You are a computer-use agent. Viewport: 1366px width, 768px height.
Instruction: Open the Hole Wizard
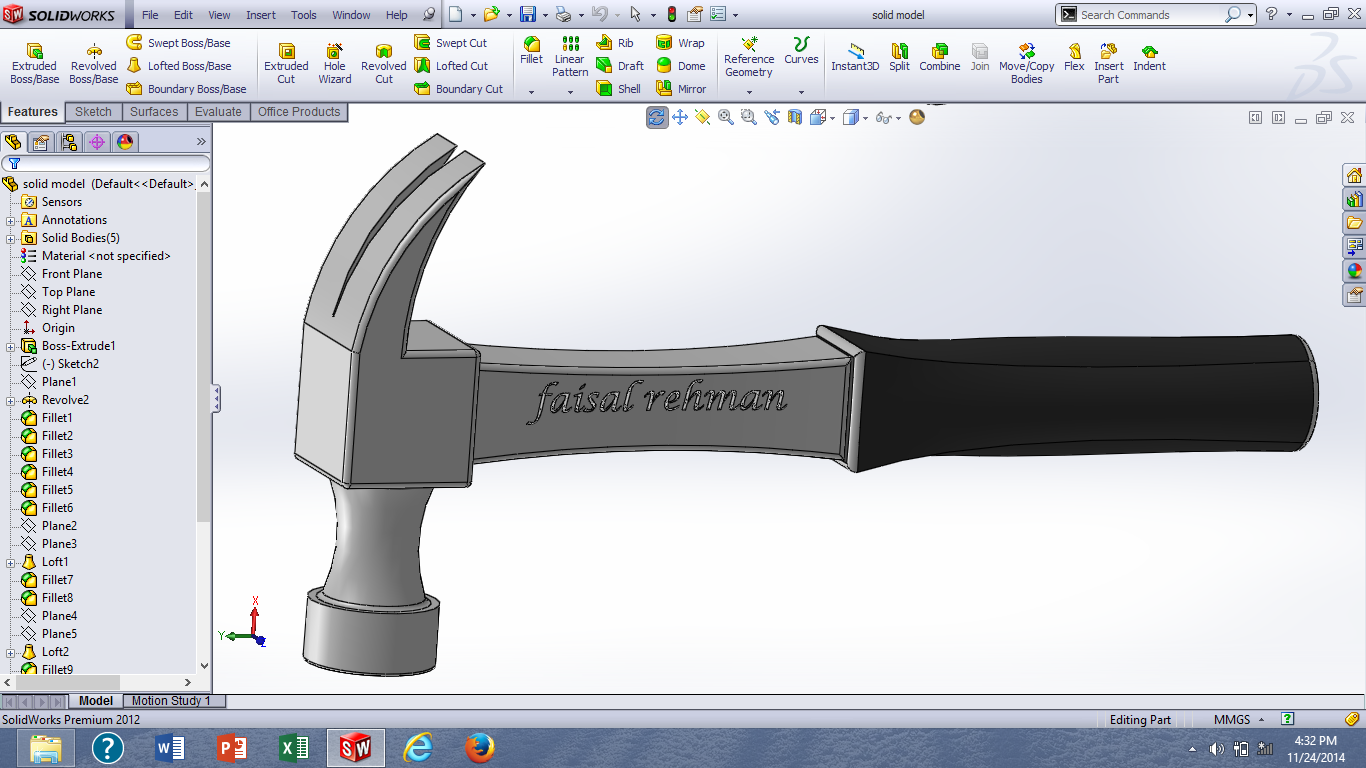tap(335, 64)
